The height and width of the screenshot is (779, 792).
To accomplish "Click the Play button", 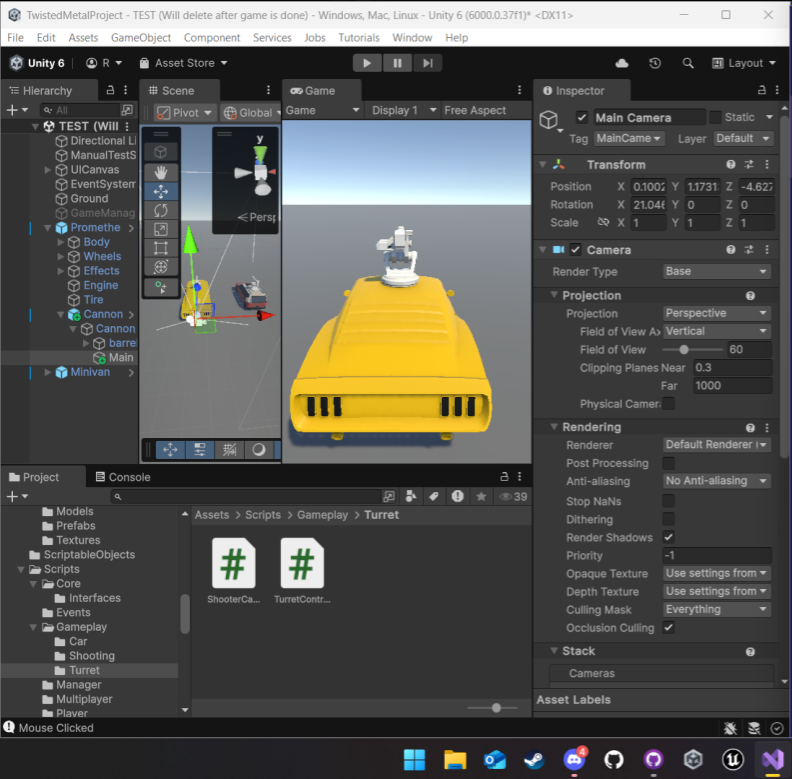I will 367,63.
